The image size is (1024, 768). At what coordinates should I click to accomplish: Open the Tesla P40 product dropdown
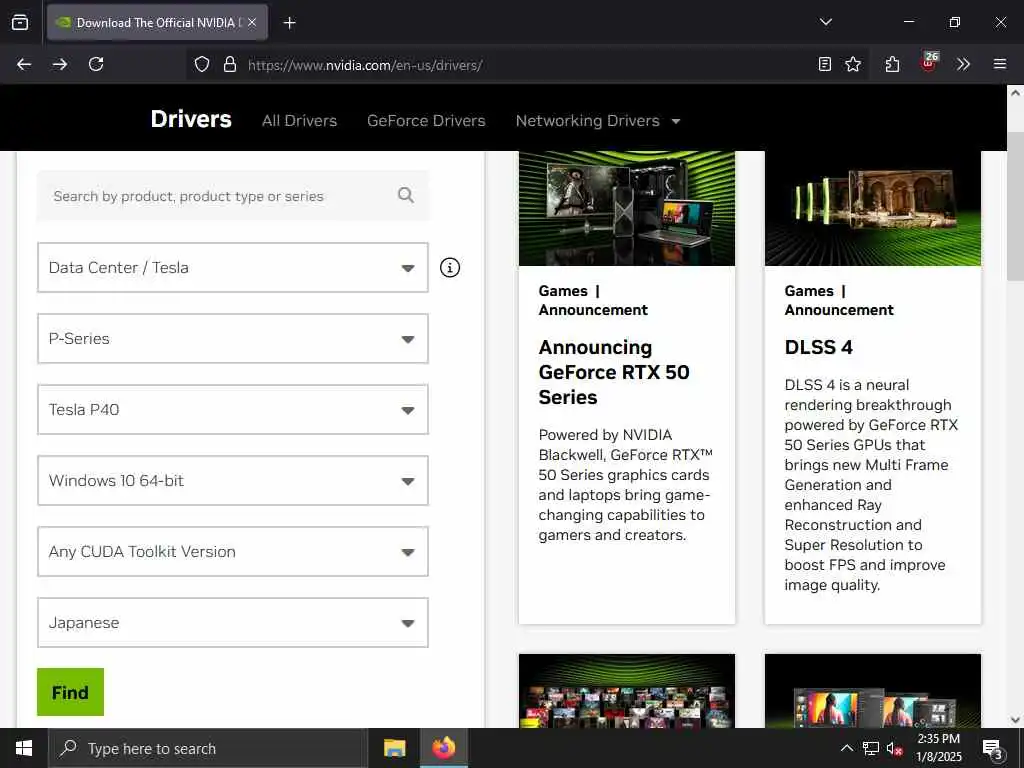(232, 409)
